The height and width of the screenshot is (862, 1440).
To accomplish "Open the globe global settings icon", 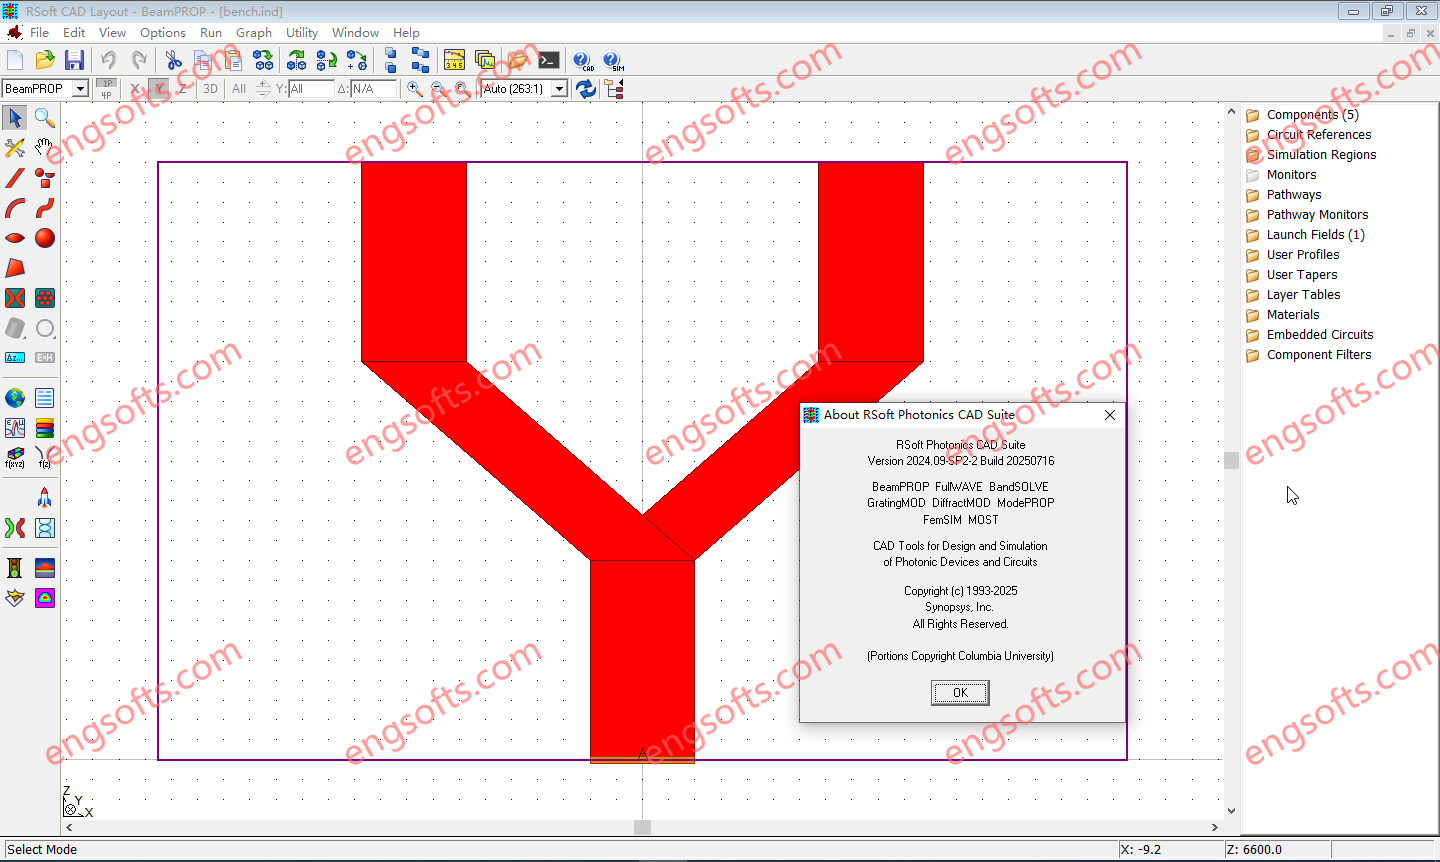I will pos(15,398).
